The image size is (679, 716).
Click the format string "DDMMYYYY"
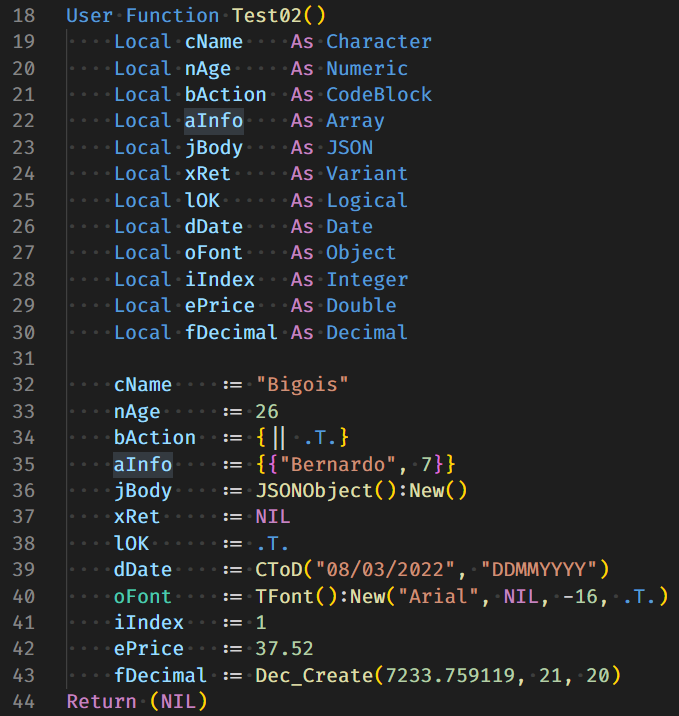pos(539,570)
